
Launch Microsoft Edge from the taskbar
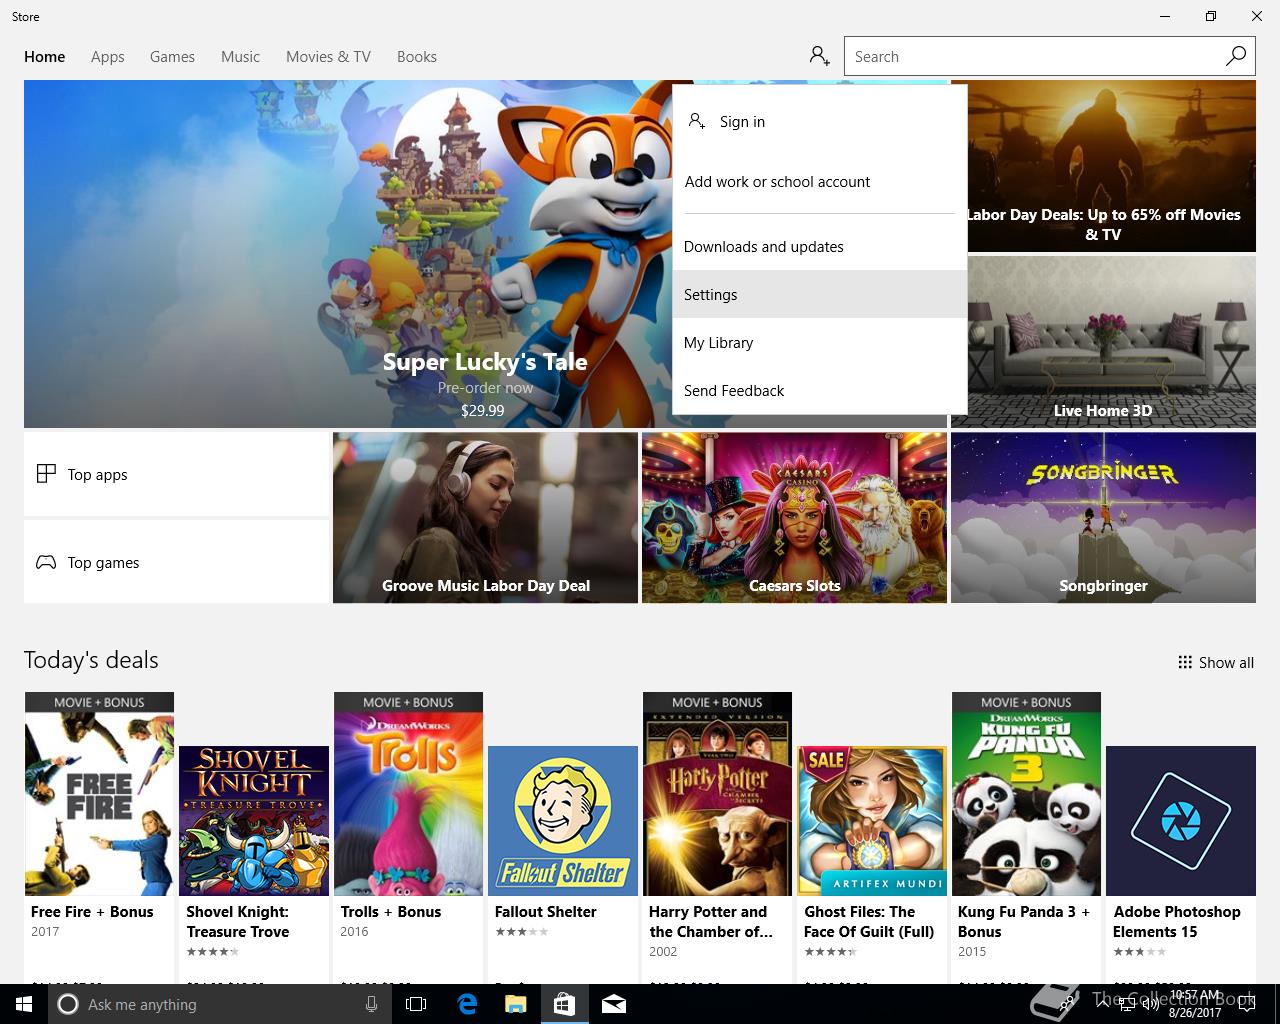pos(467,1004)
